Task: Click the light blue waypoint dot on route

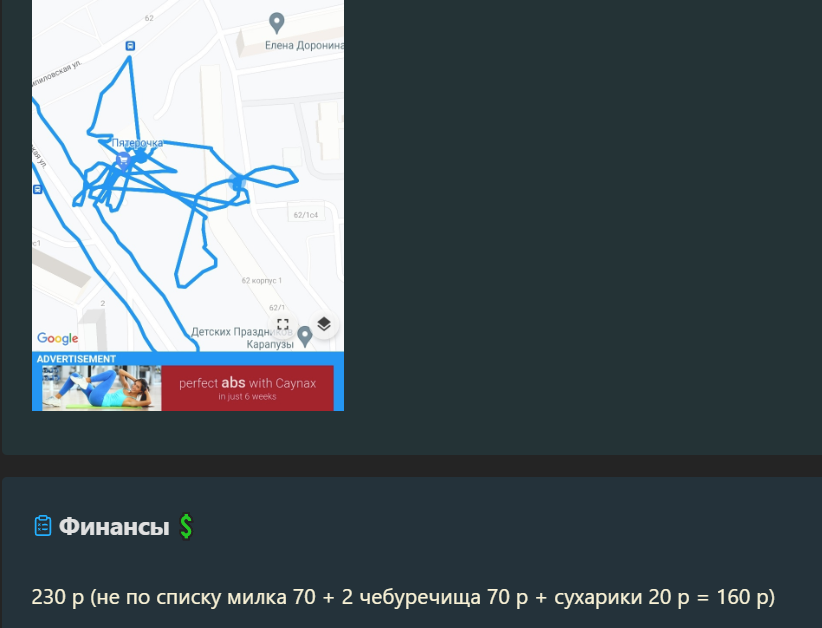Action: 237,182
